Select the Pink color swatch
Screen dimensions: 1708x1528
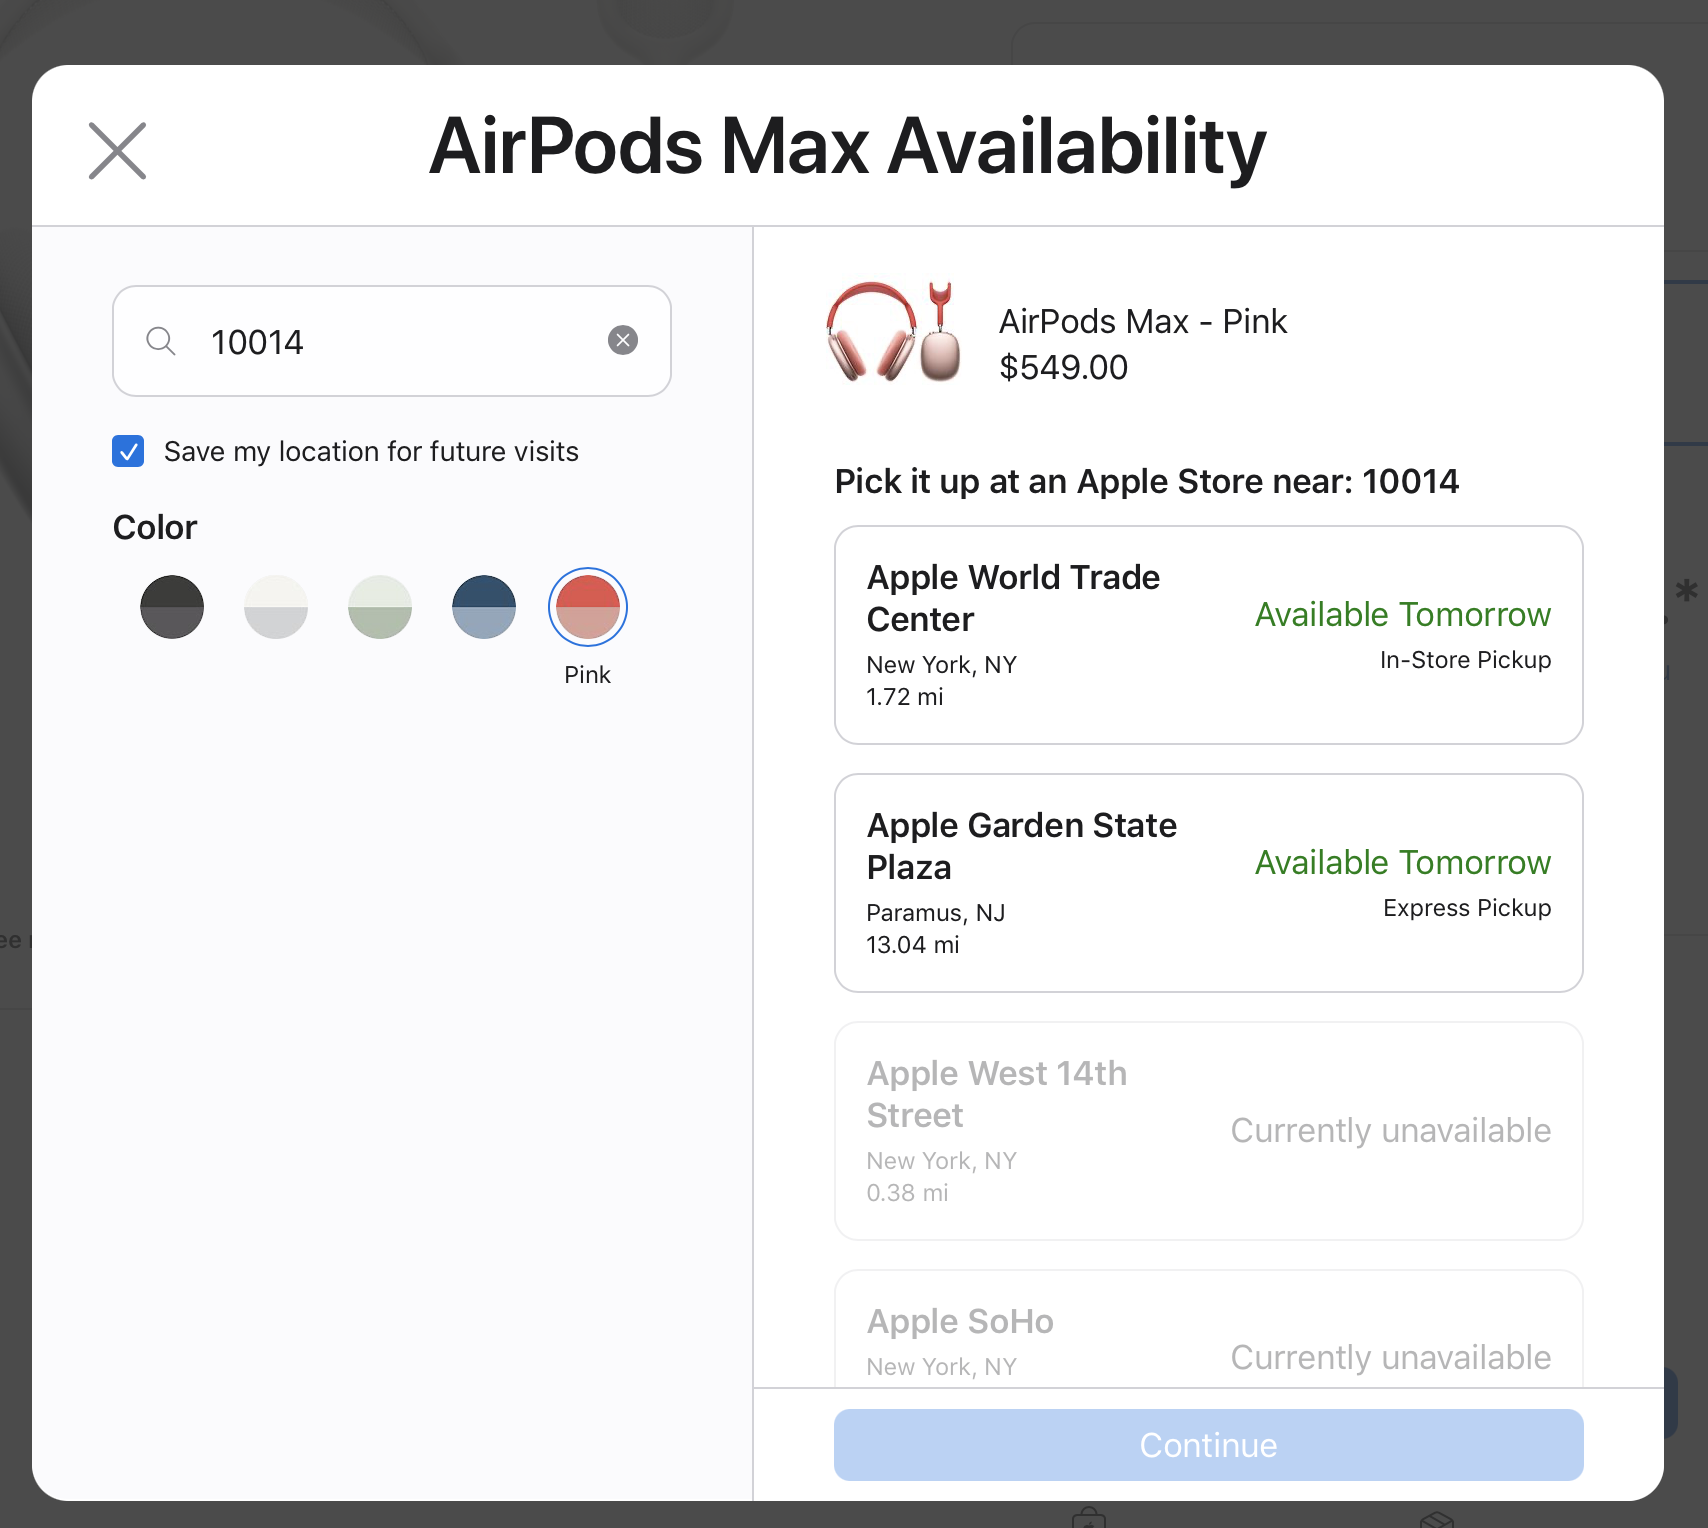pos(588,607)
